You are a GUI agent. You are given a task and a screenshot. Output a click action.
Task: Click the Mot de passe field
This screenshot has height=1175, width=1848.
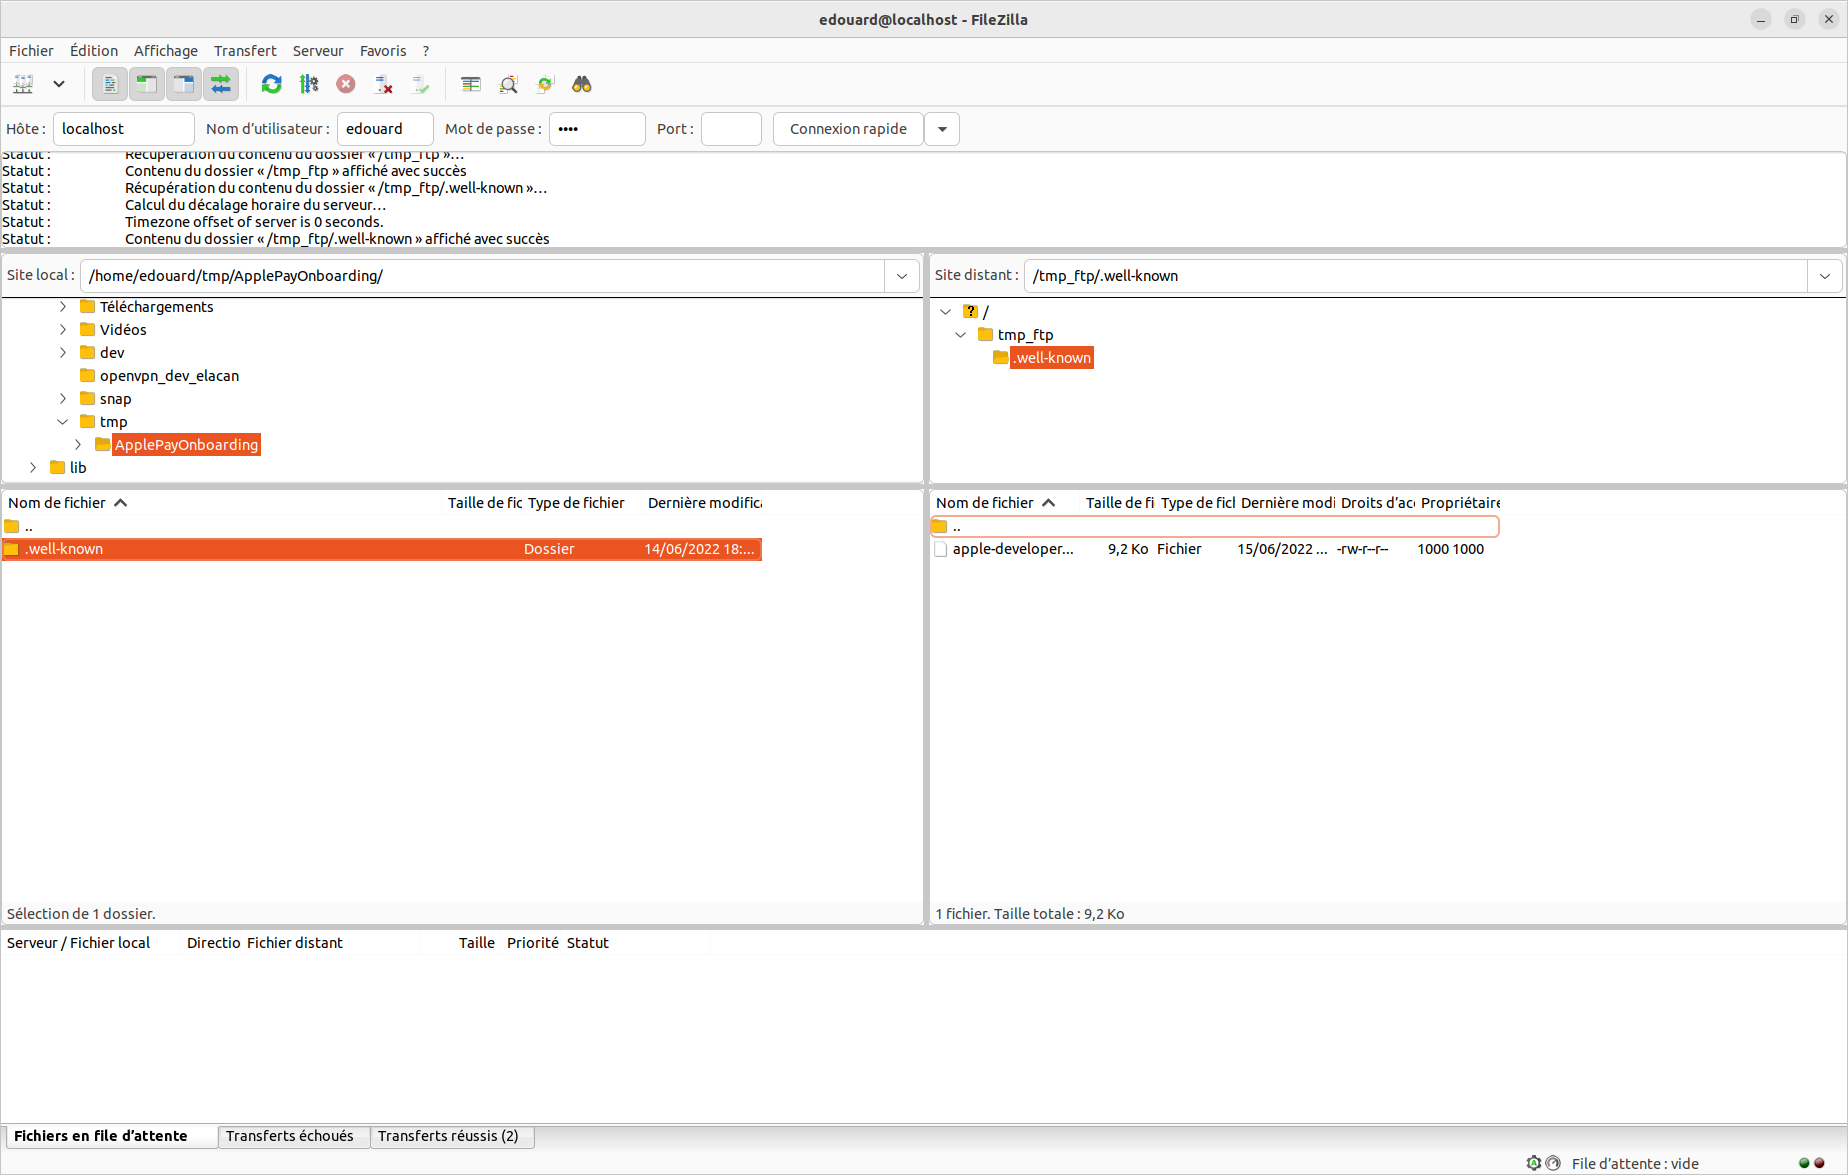pyautogui.click(x=597, y=129)
